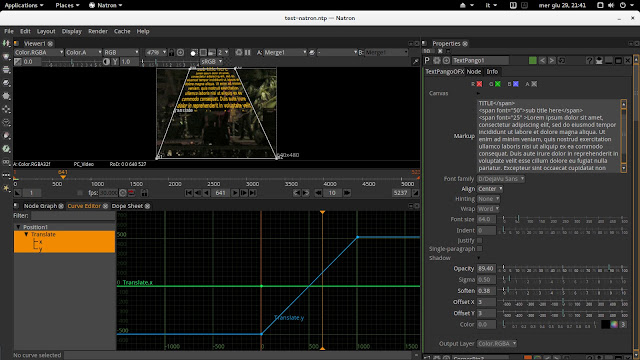Expand the Canvas group arrow
The width and height of the screenshot is (640, 360).
click(x=478, y=93)
